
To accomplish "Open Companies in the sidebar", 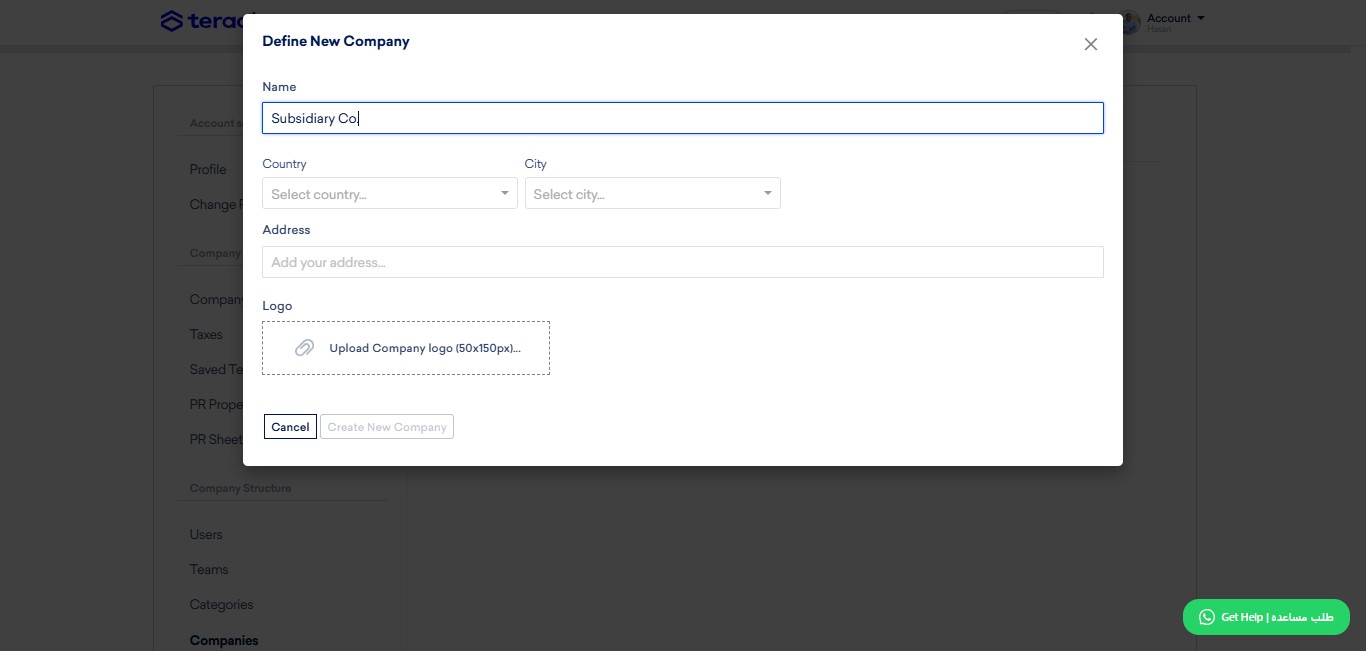I will tap(224, 640).
